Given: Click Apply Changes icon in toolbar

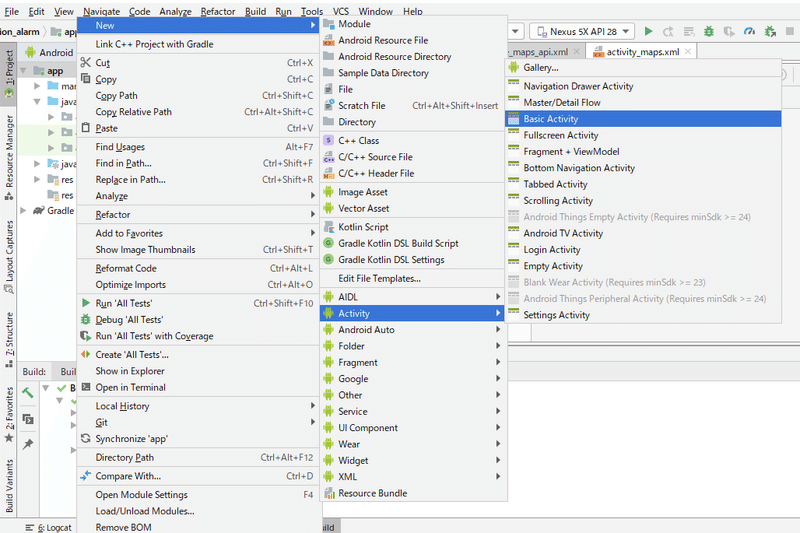Looking at the screenshot, I should tap(668, 32).
